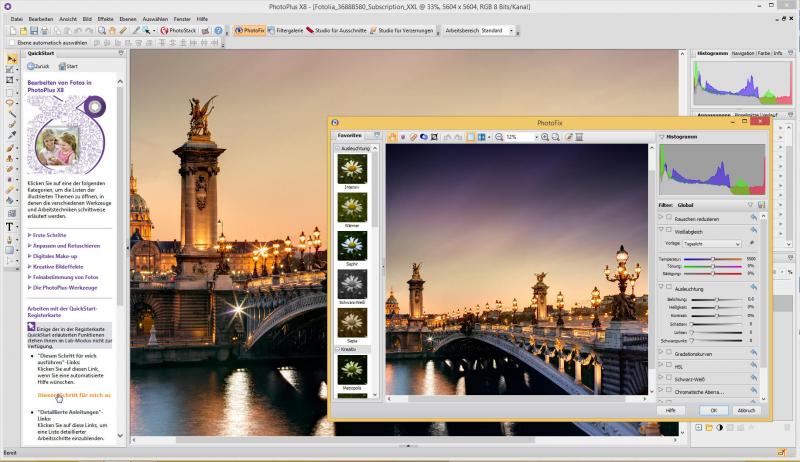The height and width of the screenshot is (462, 800).
Task: Open the Effekte menu
Action: coord(105,19)
